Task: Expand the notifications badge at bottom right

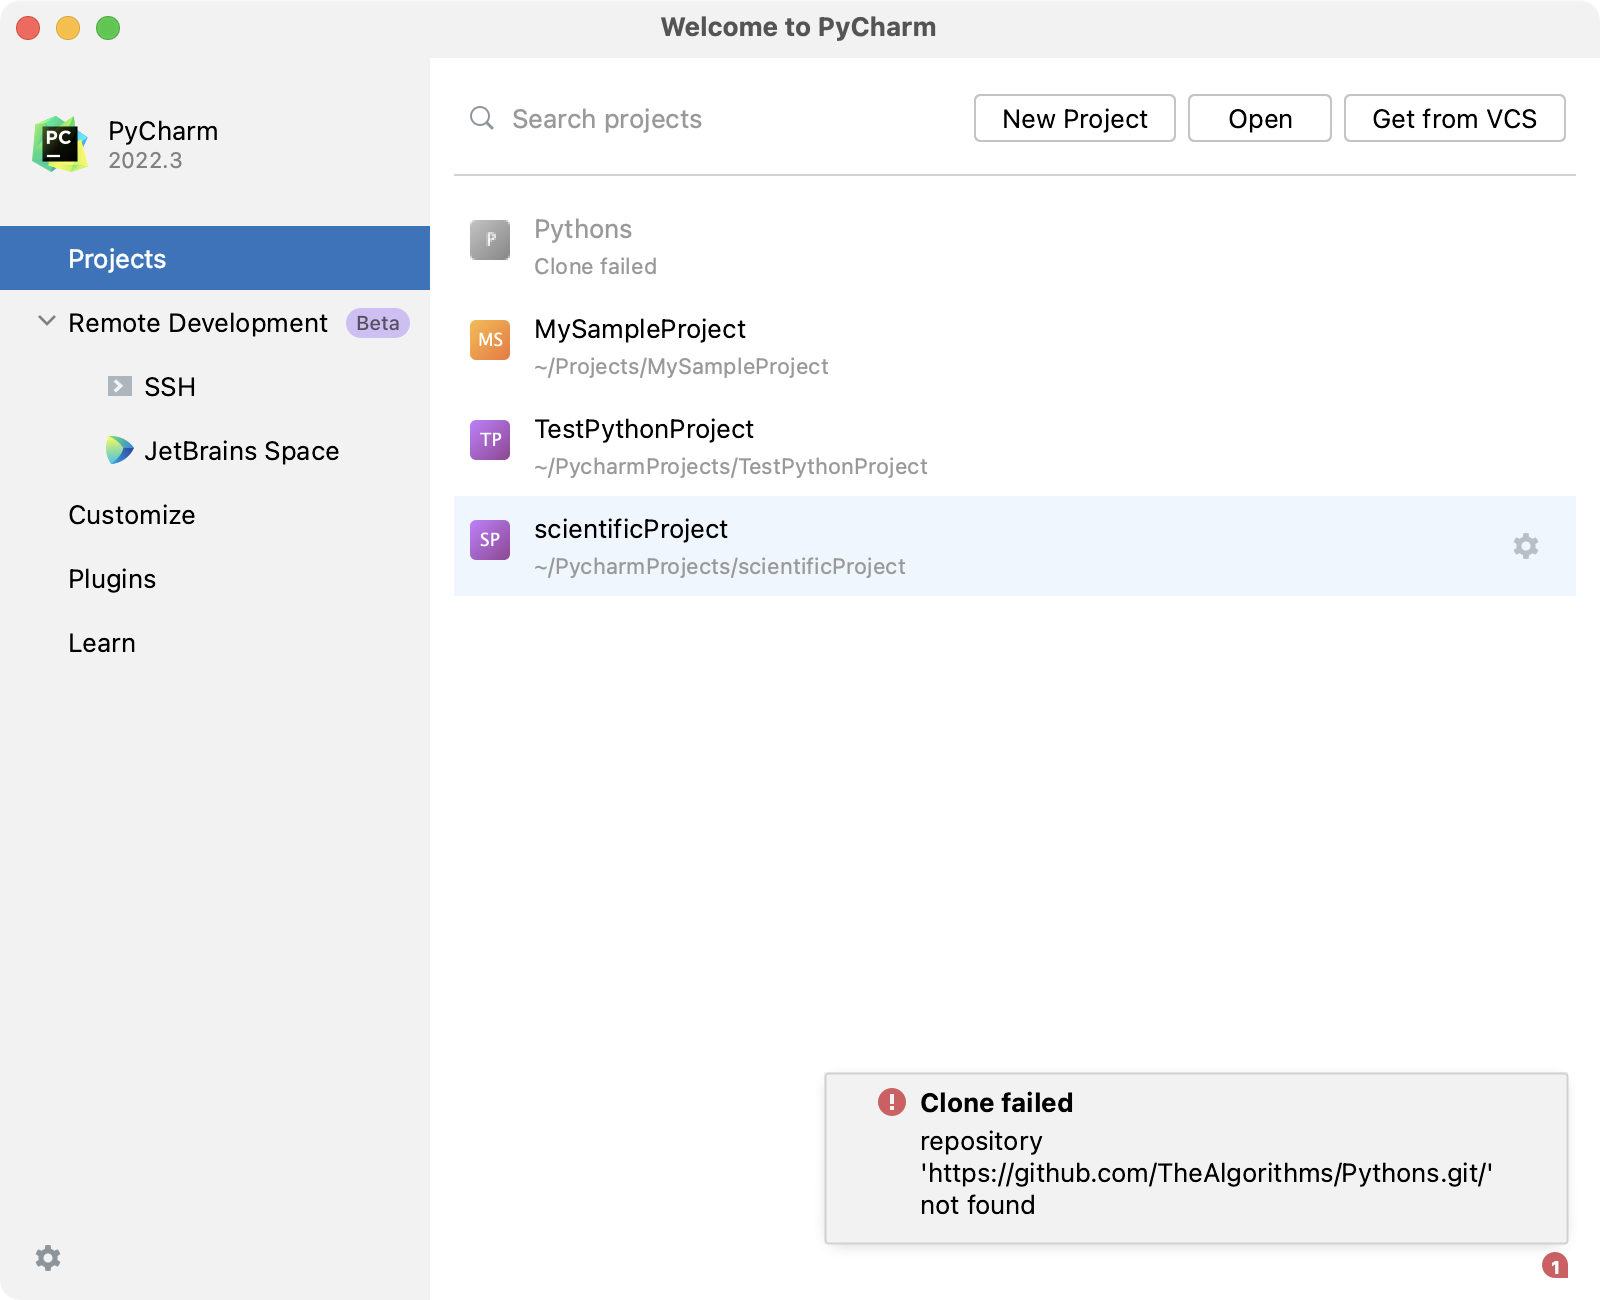Action: tap(1556, 1268)
